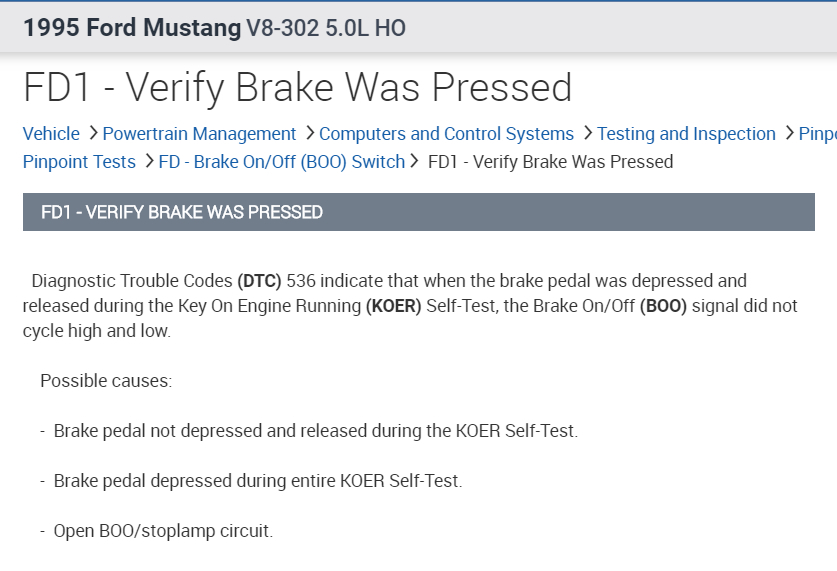This screenshot has width=837, height=571.
Task: Click the gray FD1 section header bar
Action: tap(418, 212)
